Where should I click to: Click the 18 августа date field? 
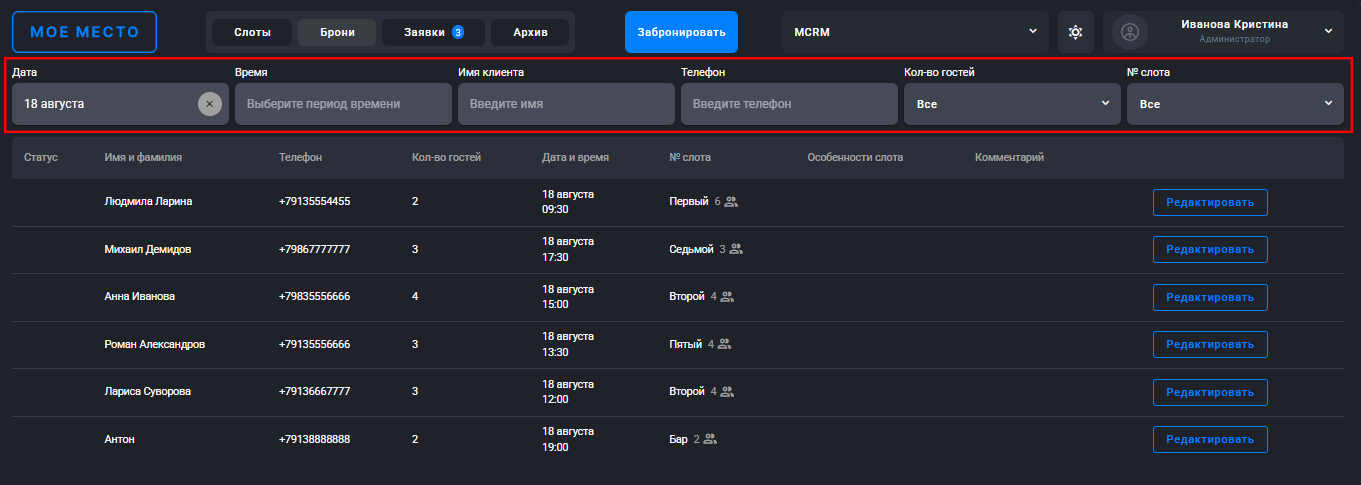(x=120, y=104)
